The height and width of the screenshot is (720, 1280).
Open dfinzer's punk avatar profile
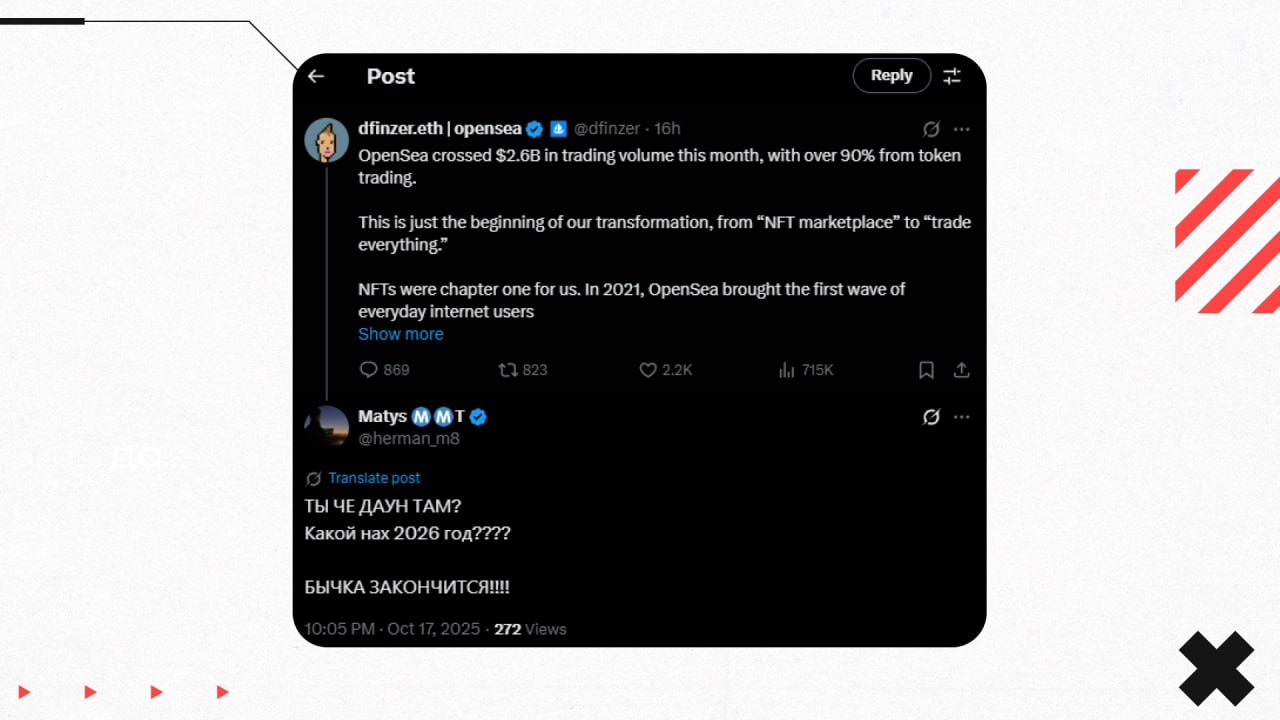(x=326, y=139)
